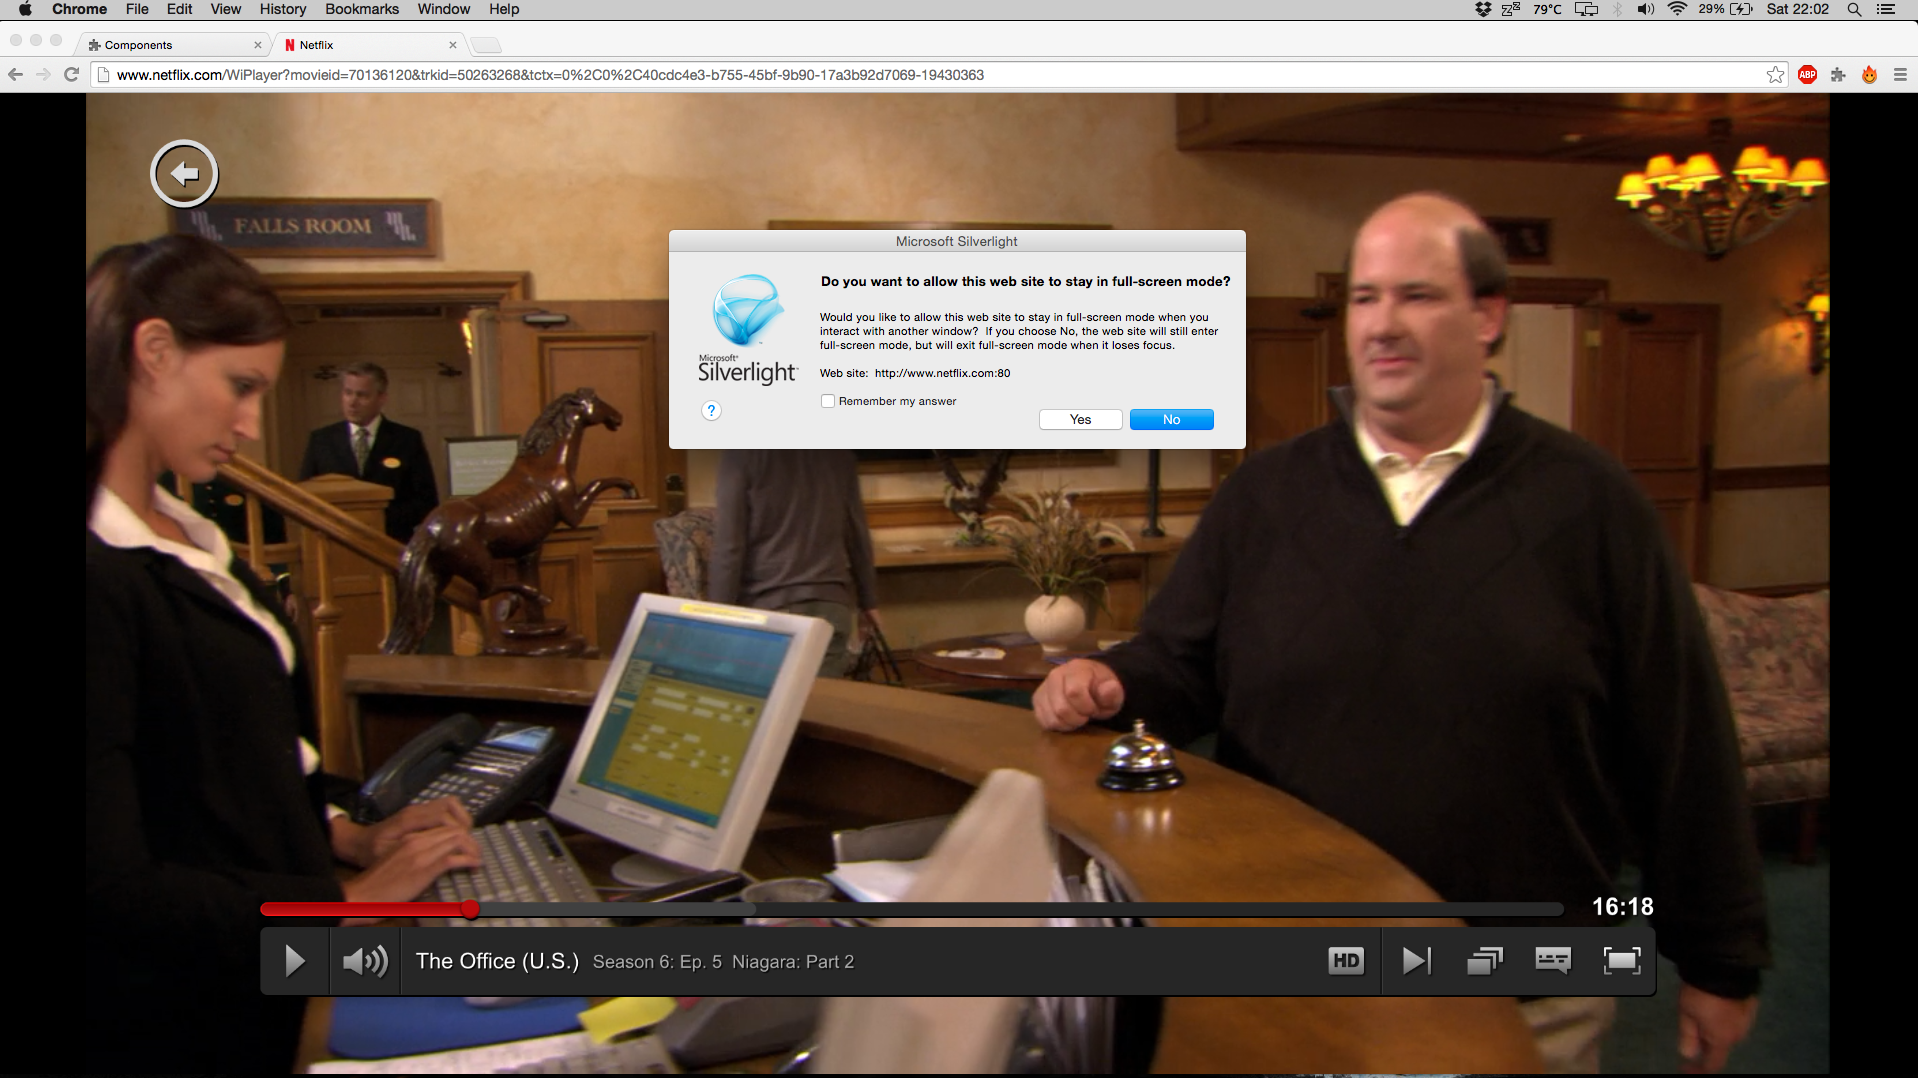Open the Chrome hamburger menu
Viewport: 1918px width, 1078px height.
tap(1900, 75)
